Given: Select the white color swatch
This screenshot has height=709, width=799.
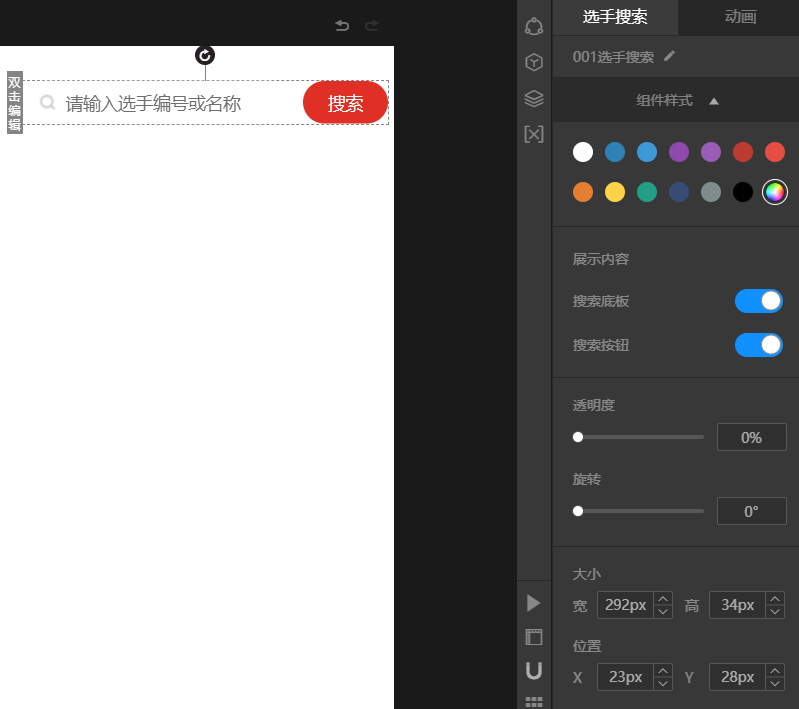Looking at the screenshot, I should coord(582,152).
